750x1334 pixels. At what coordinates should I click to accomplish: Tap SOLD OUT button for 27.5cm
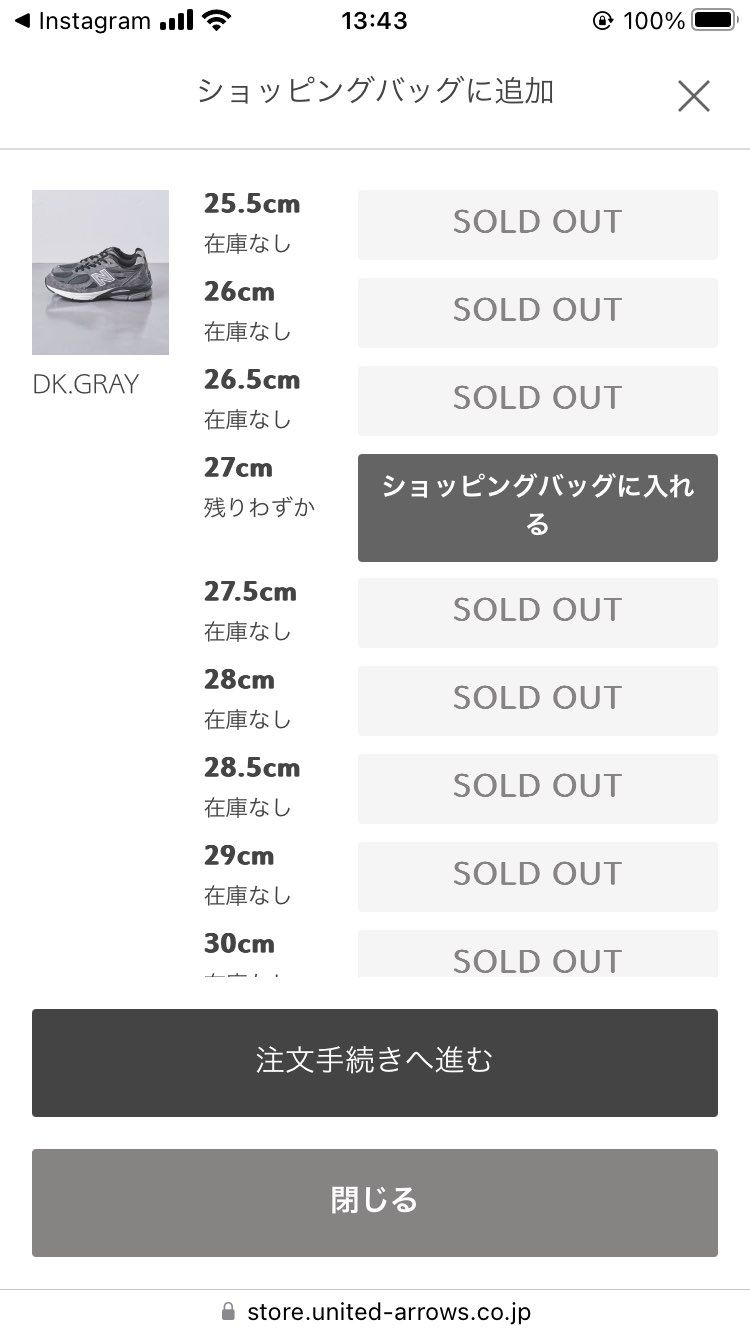537,612
